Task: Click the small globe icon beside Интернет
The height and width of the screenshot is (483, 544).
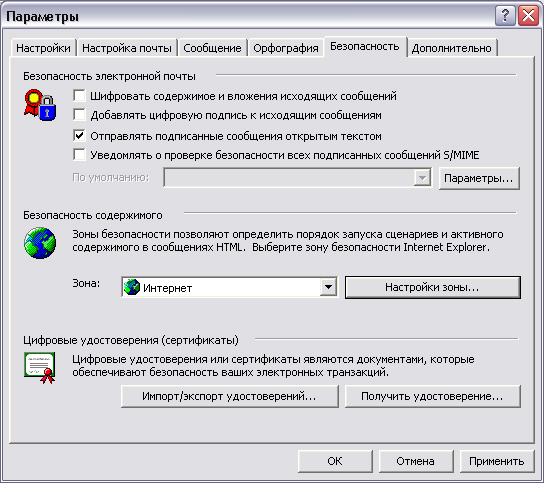Action: (x=132, y=287)
